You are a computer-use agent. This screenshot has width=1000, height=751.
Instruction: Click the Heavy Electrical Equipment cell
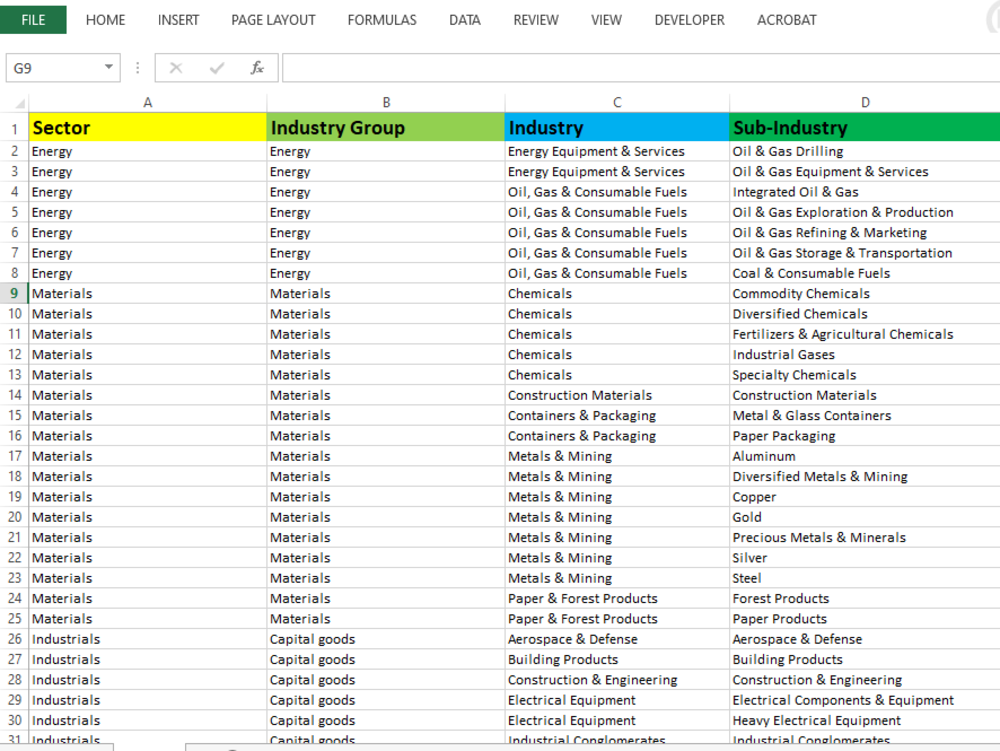click(865, 720)
